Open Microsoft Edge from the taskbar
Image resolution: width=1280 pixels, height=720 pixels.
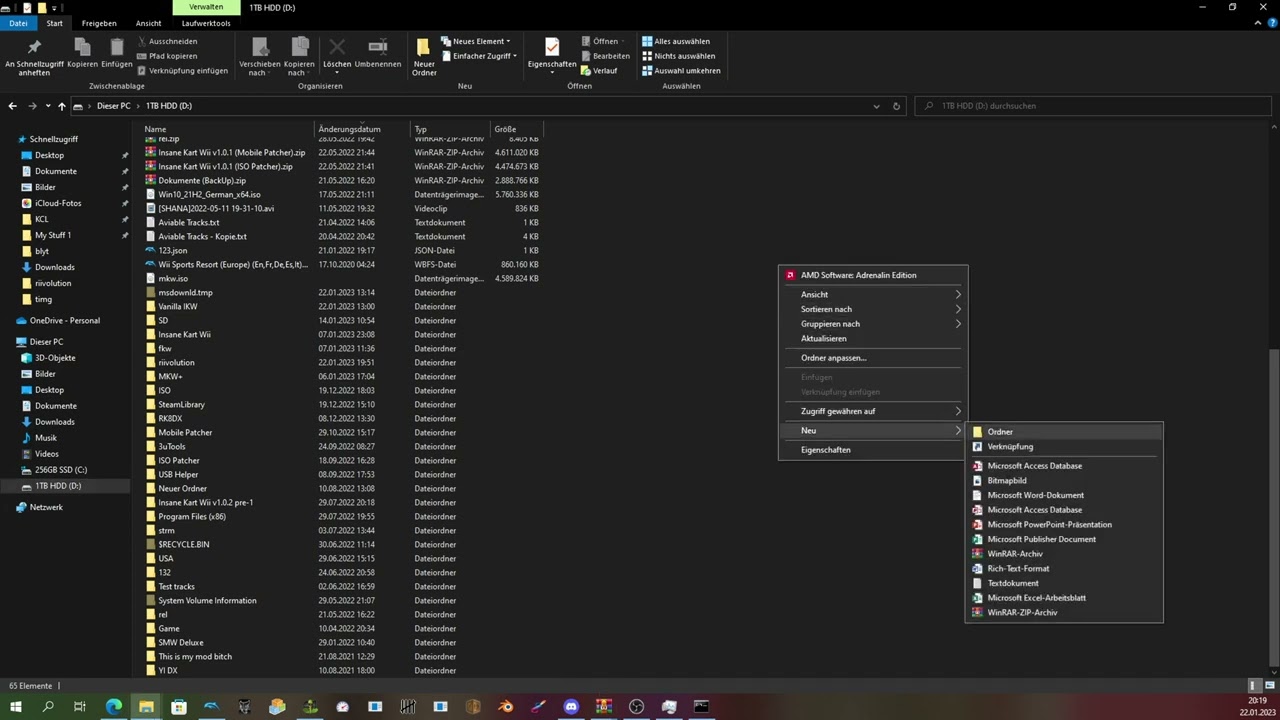coord(114,707)
